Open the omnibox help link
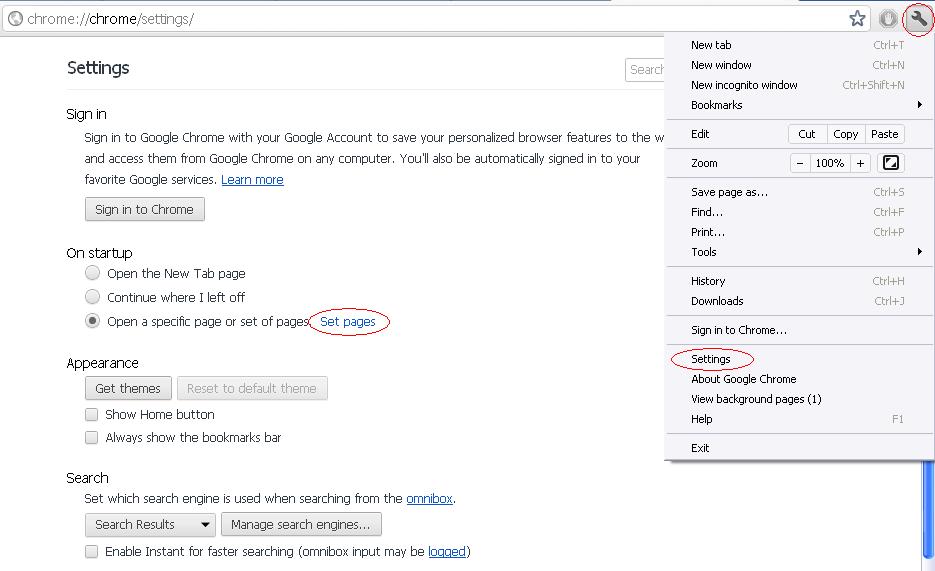Image resolution: width=935 pixels, height=571 pixels. pyautogui.click(x=429, y=498)
